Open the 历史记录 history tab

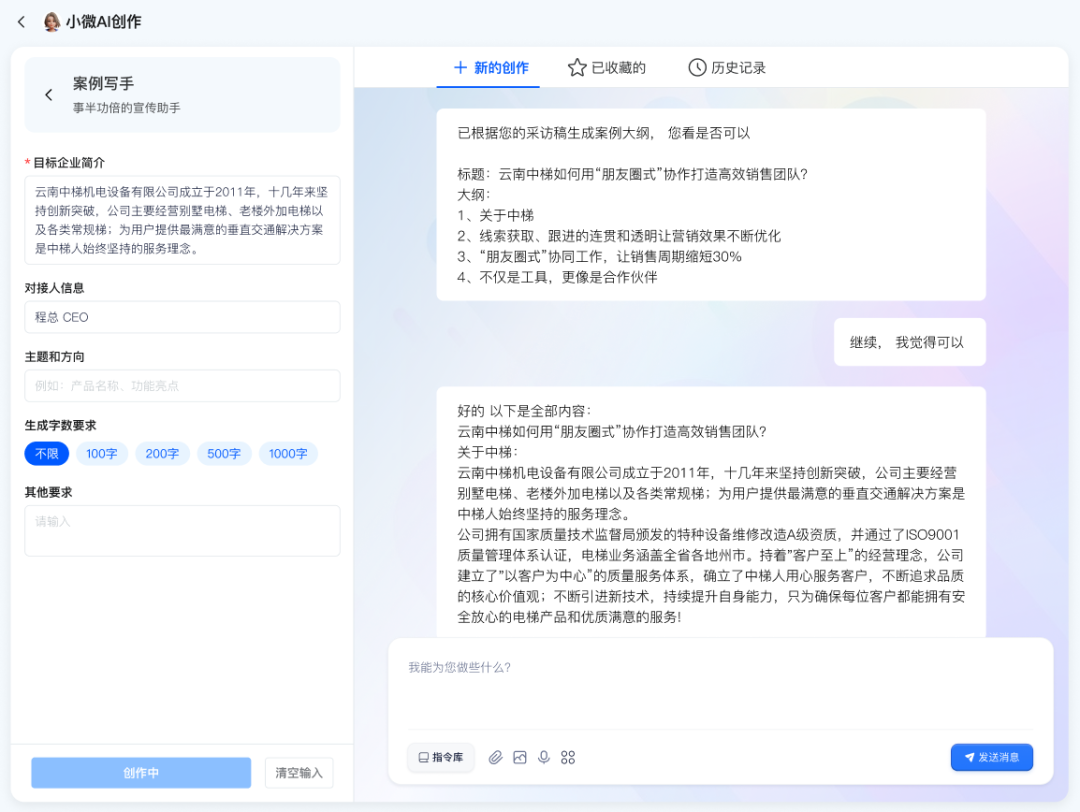pos(727,68)
